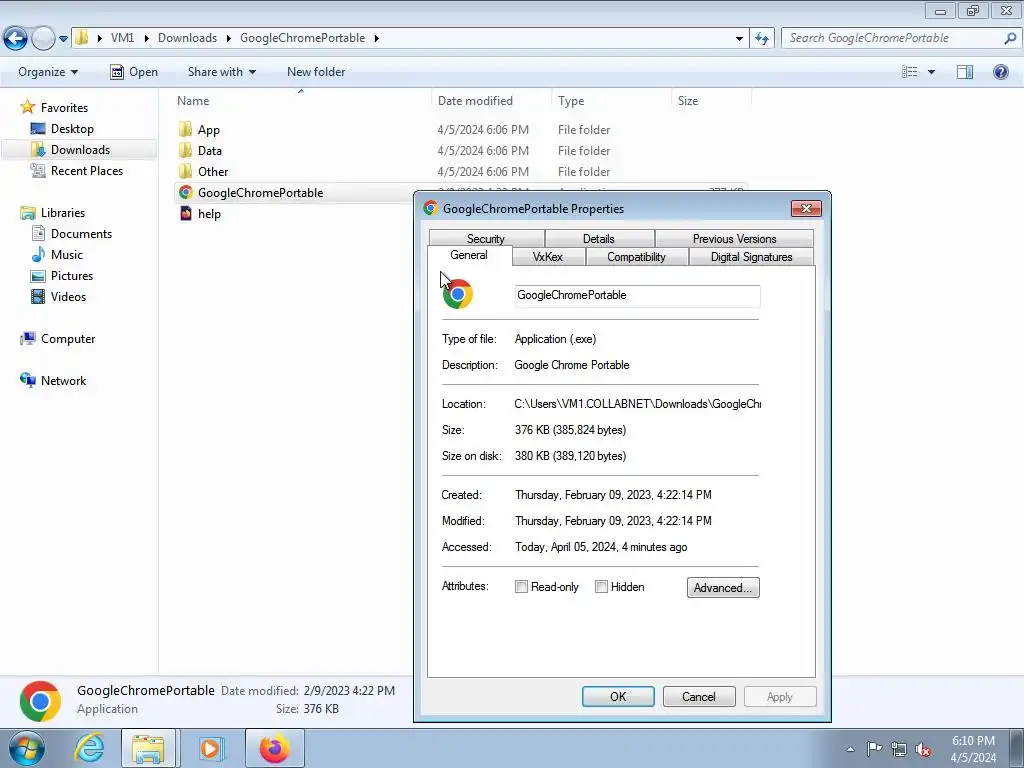
Task: Switch to the Compatibility tab
Action: click(636, 257)
